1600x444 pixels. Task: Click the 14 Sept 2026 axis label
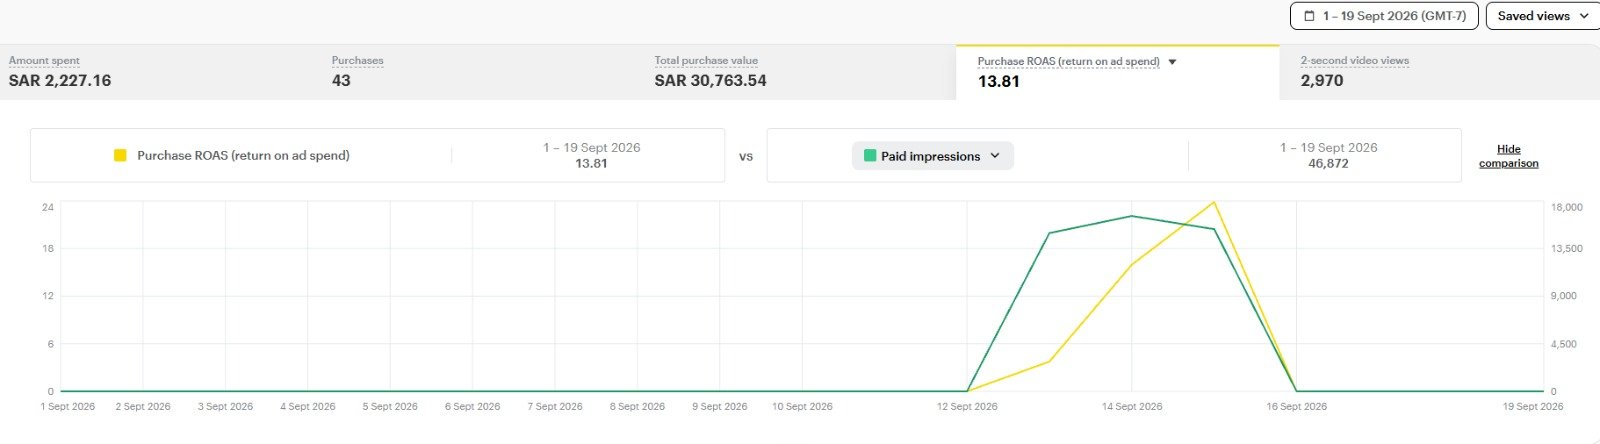click(1132, 407)
